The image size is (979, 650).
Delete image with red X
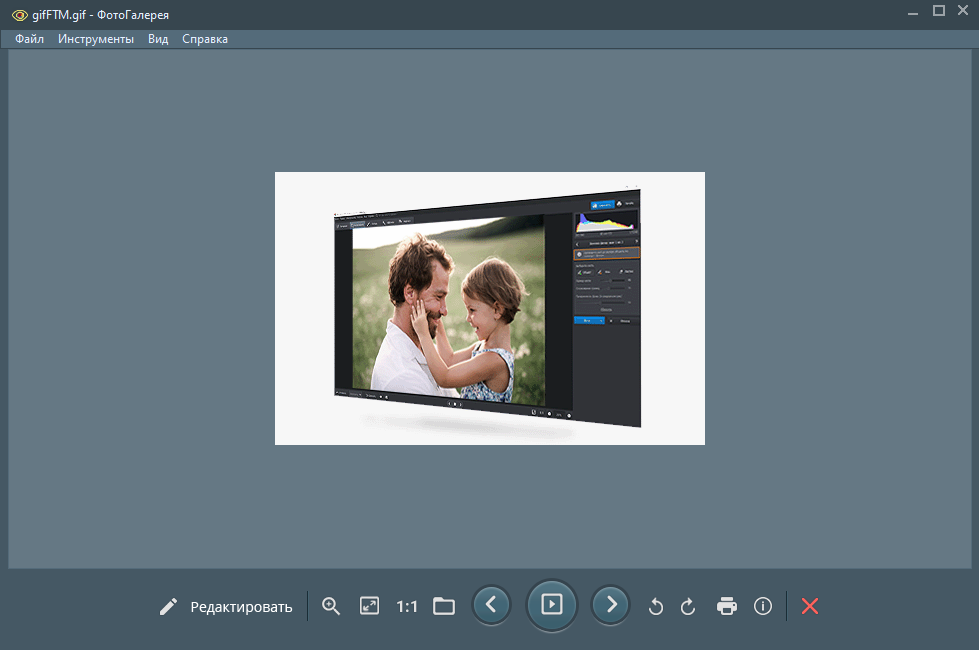(x=810, y=606)
